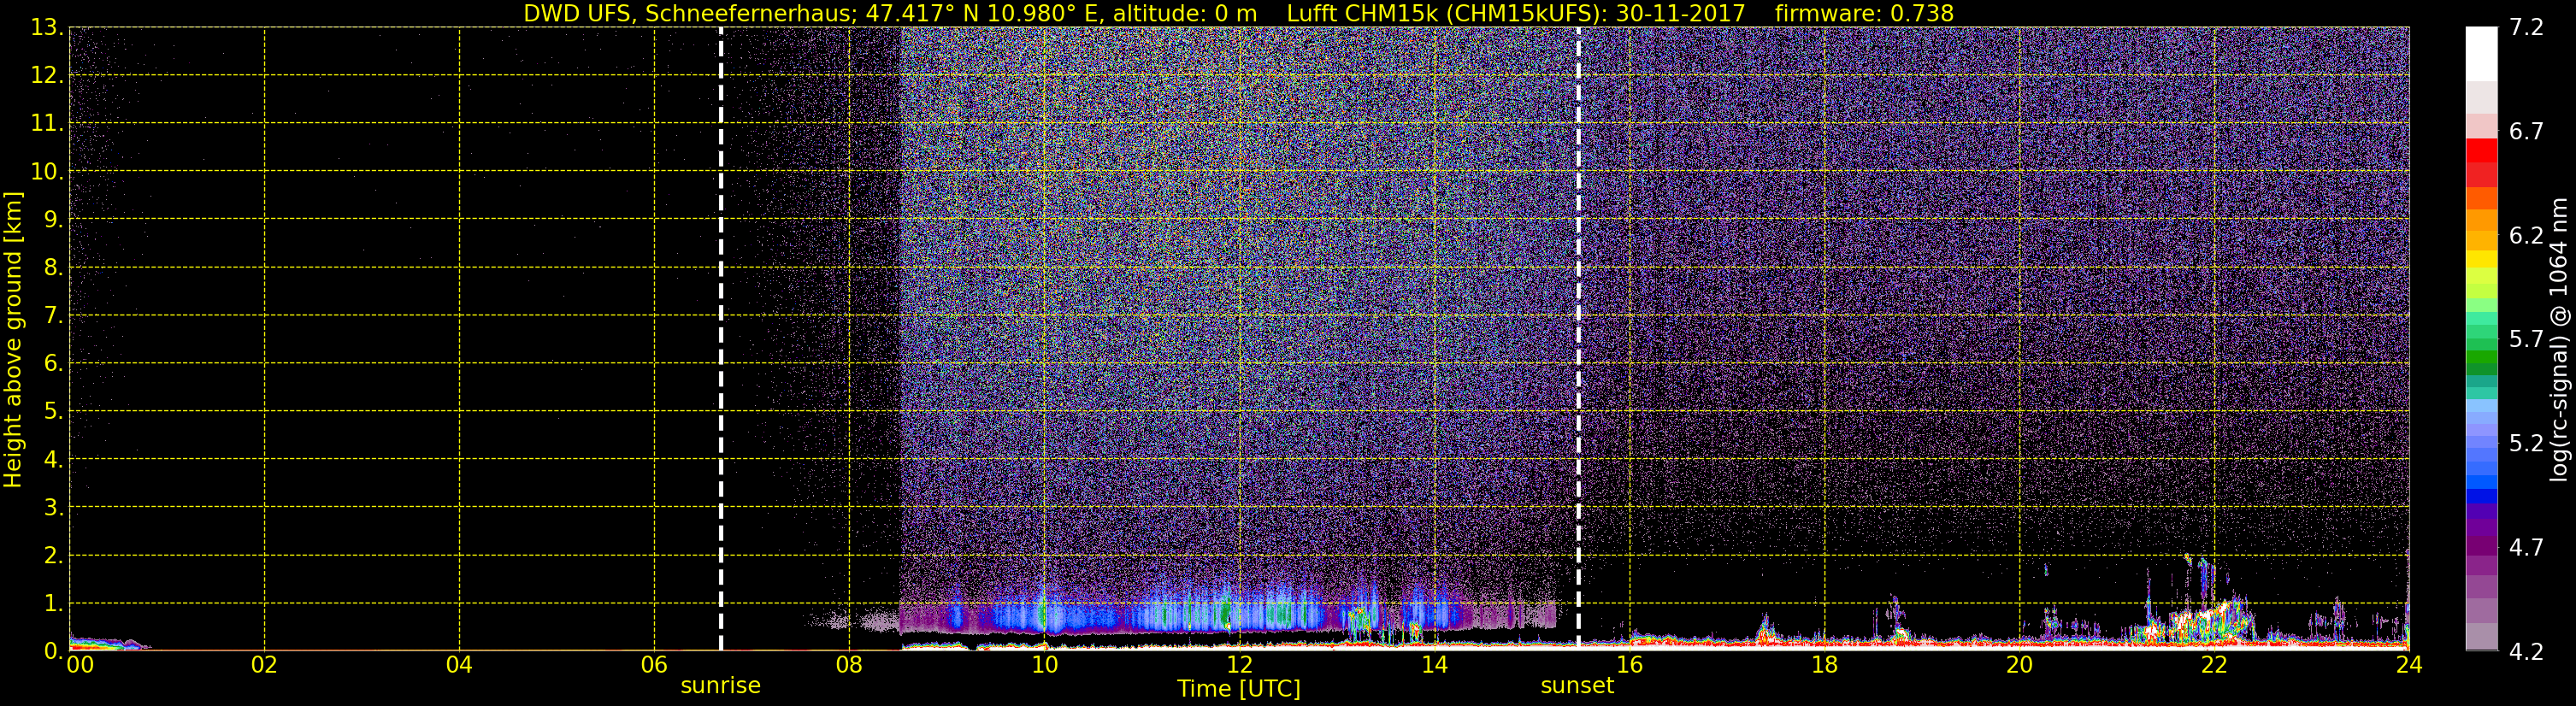Screen dimensions: 2576x706
Task: Click the 'log(rc-signal) @ 1064 nm' colorbar label
Action: [x=2558, y=339]
